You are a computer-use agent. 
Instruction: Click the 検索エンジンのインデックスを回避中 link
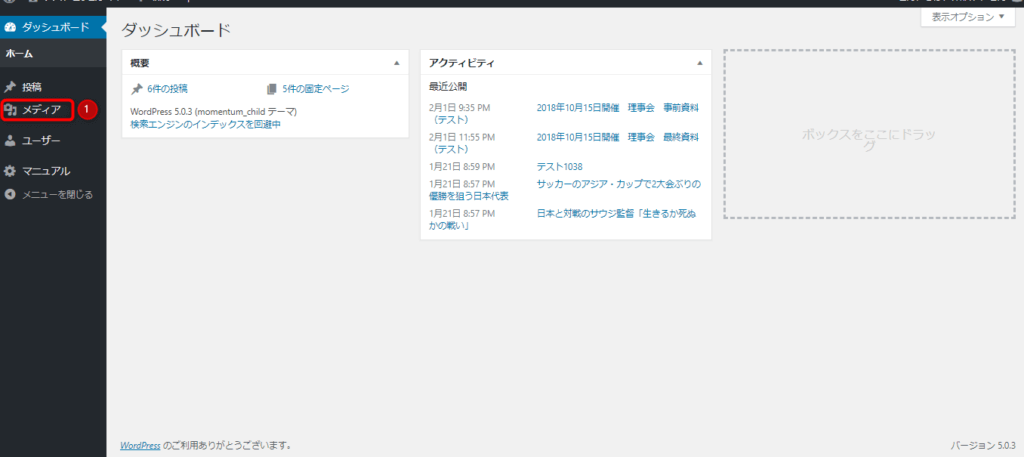pyautogui.click(x=205, y=124)
